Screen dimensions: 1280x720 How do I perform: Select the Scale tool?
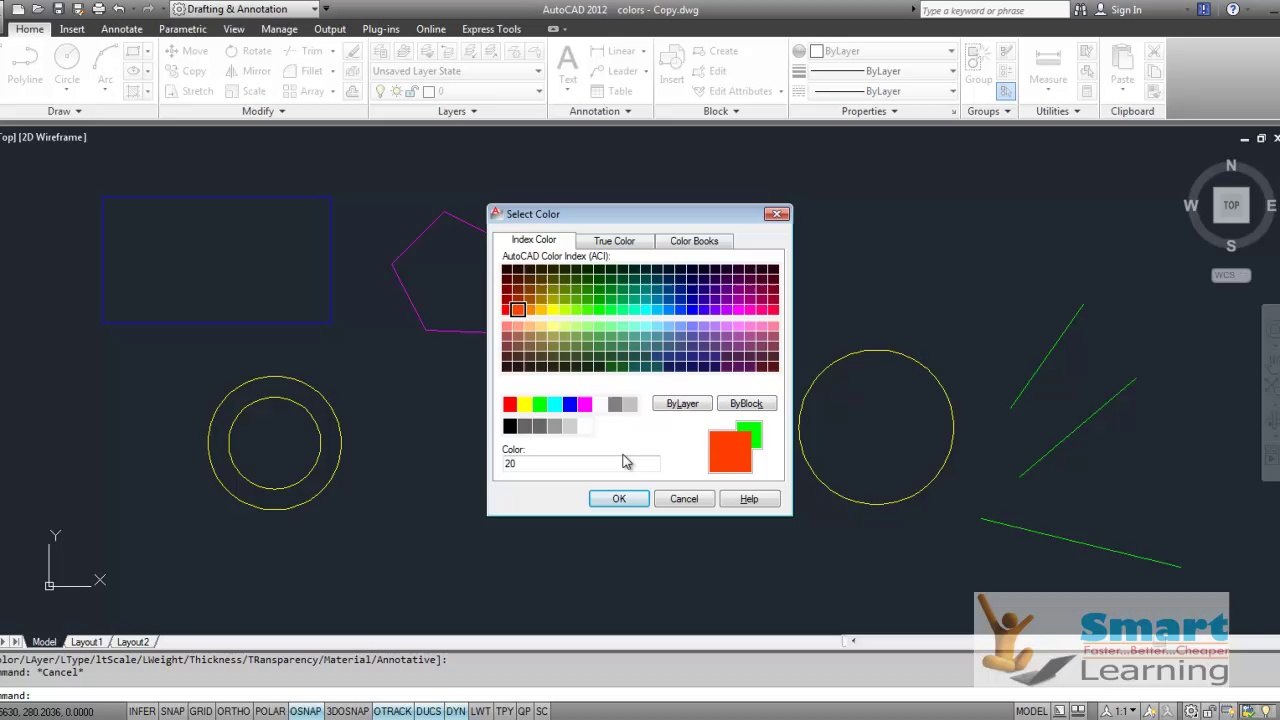[245, 91]
